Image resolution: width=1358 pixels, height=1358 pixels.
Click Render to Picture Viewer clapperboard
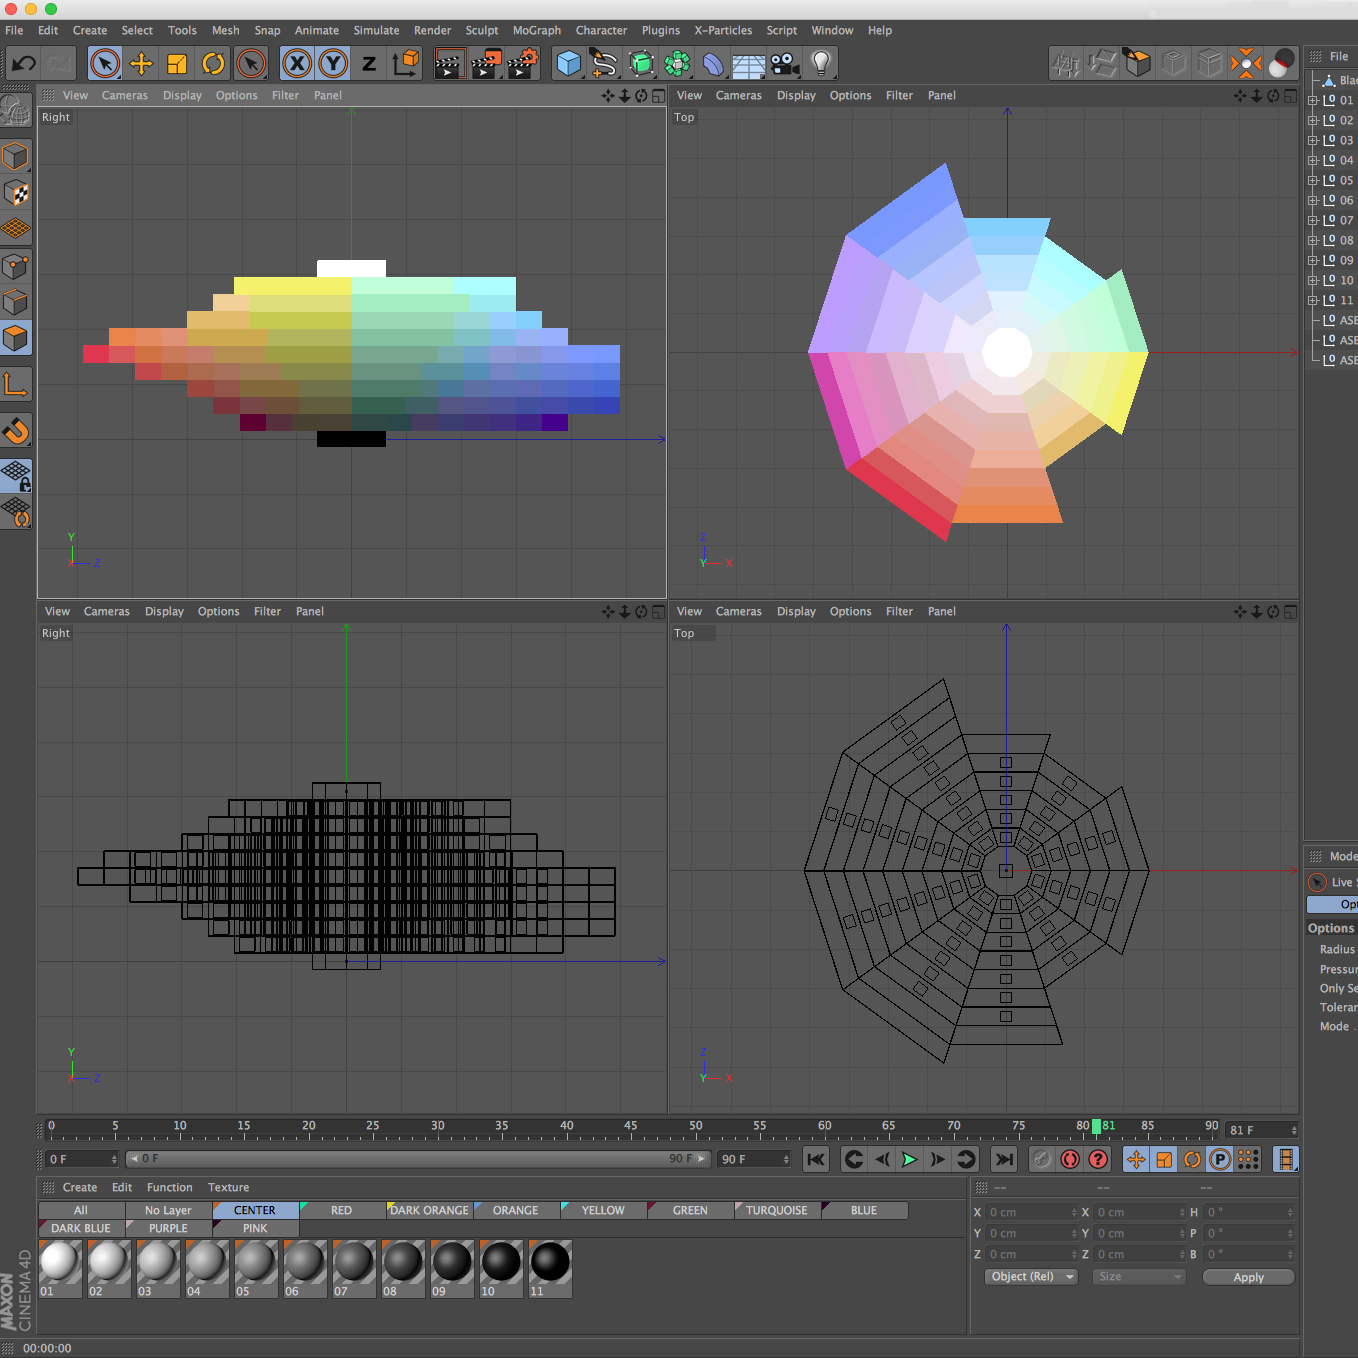(486, 64)
